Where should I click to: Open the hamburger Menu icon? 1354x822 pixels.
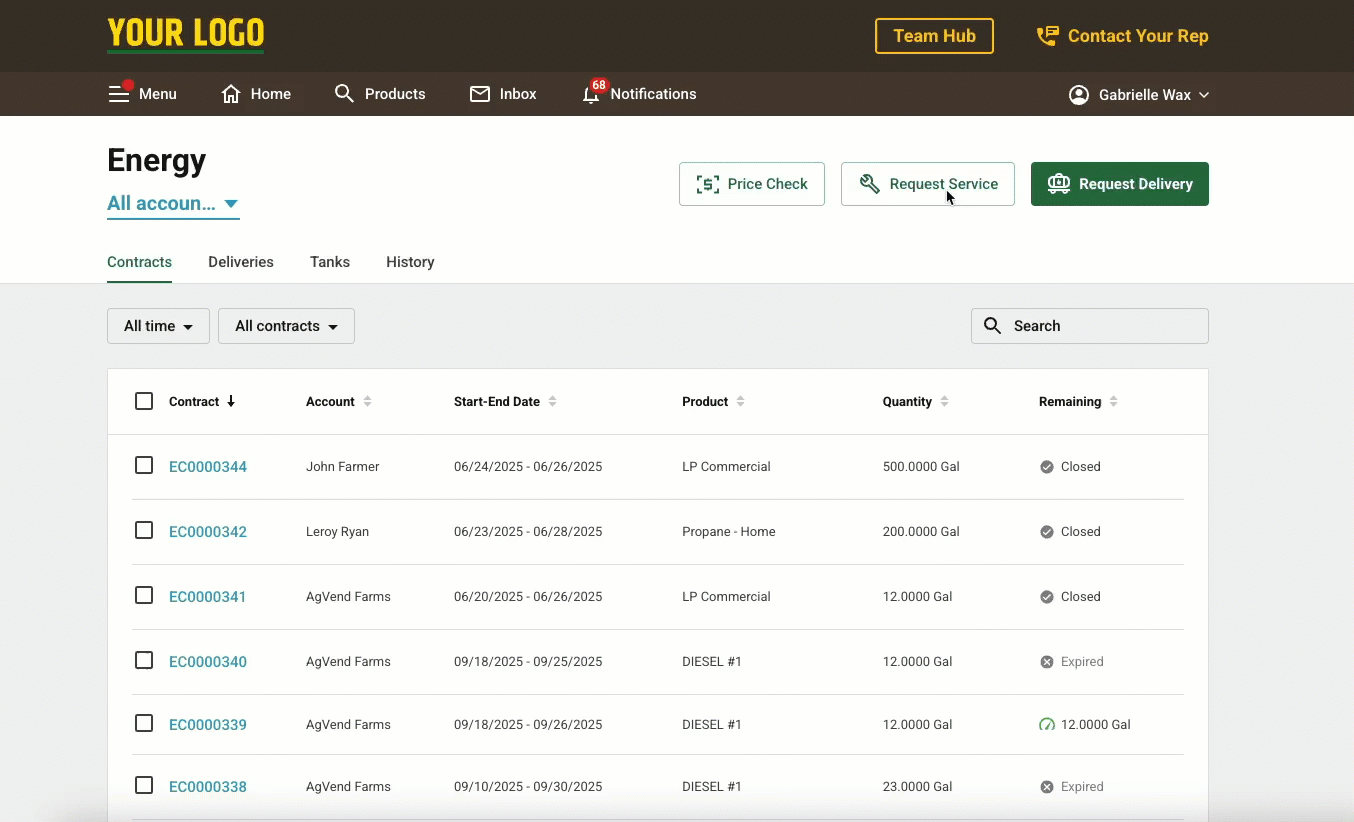[x=119, y=94]
